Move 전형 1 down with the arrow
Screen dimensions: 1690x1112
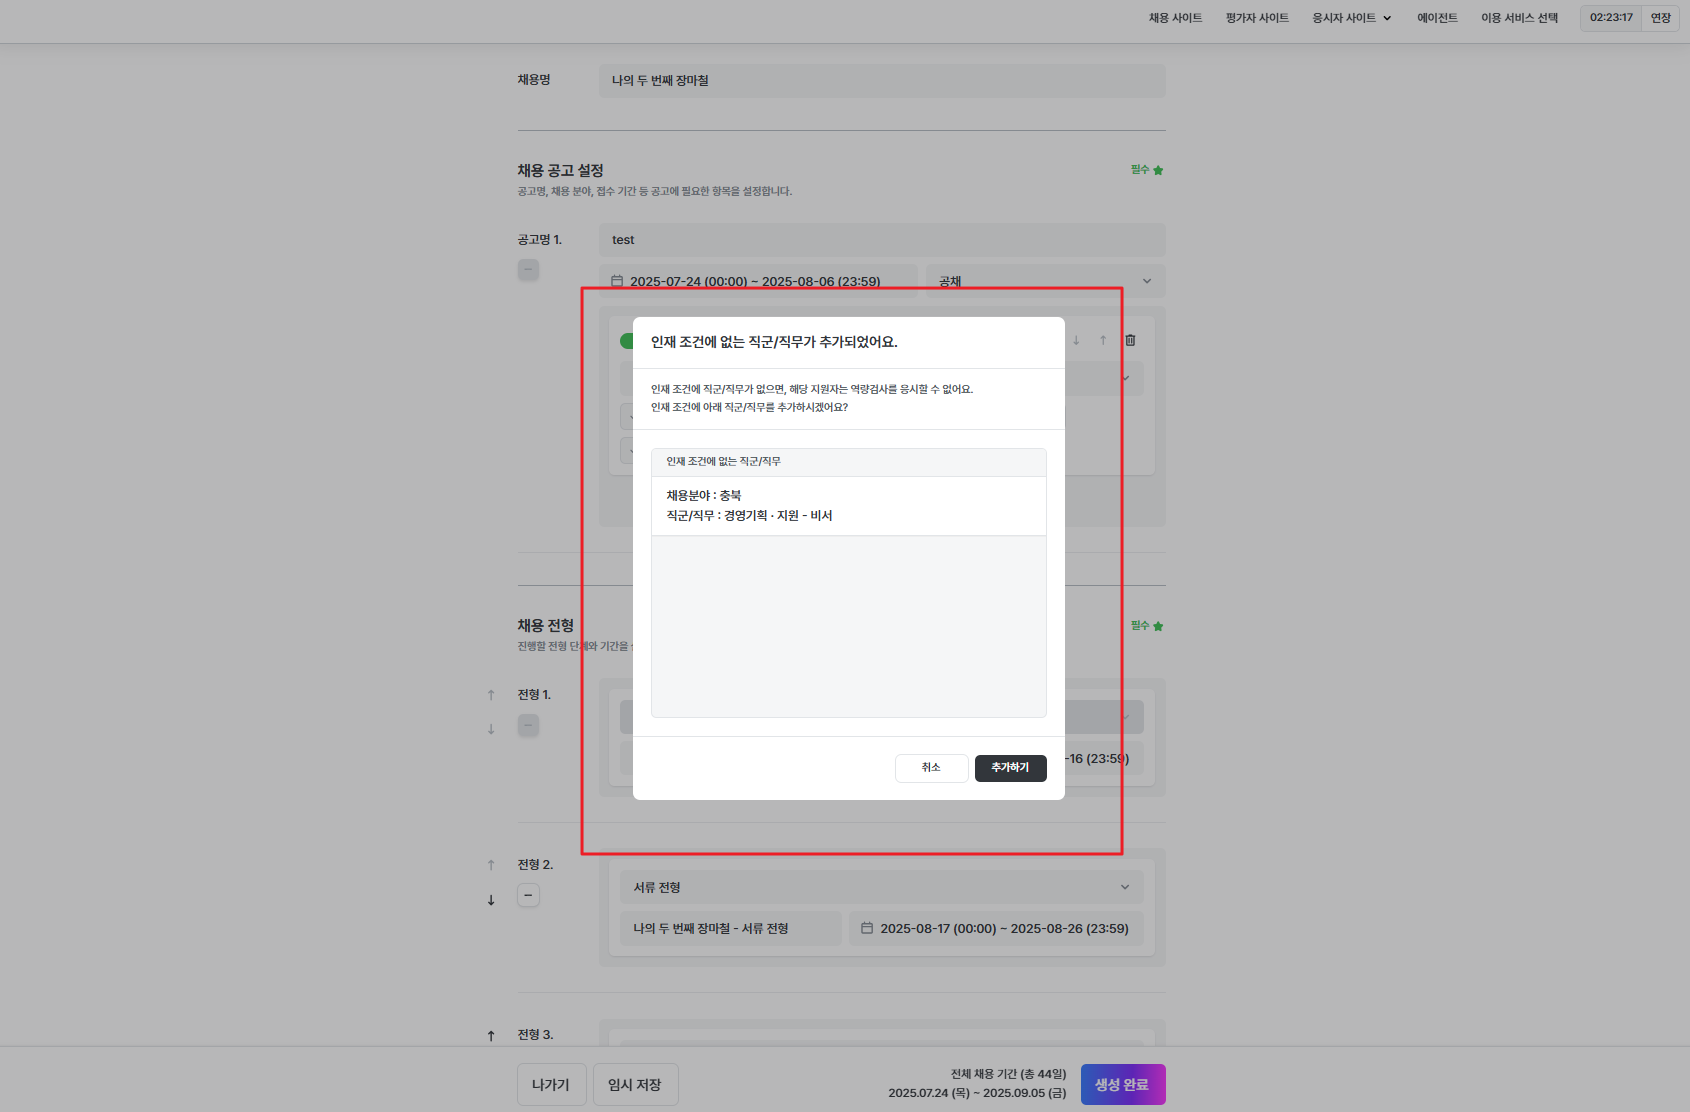pyautogui.click(x=491, y=730)
